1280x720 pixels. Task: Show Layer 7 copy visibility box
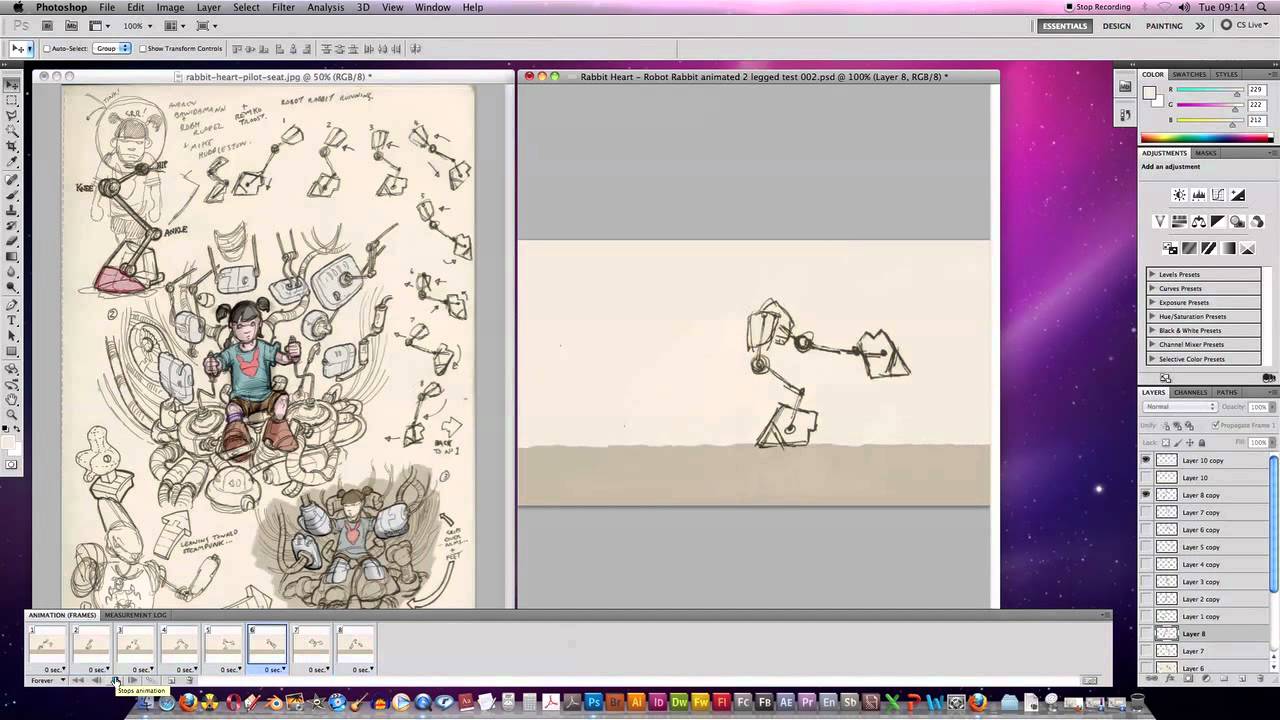(1146, 512)
